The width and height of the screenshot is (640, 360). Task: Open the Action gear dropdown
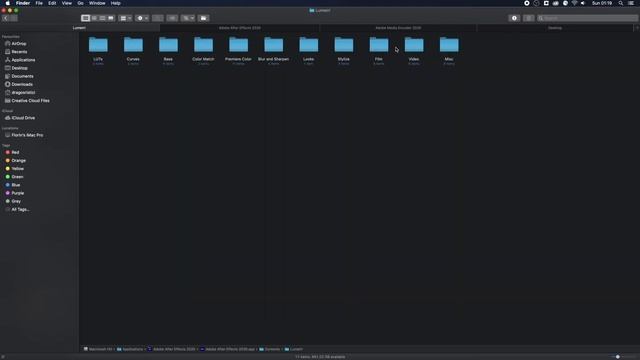(x=142, y=18)
